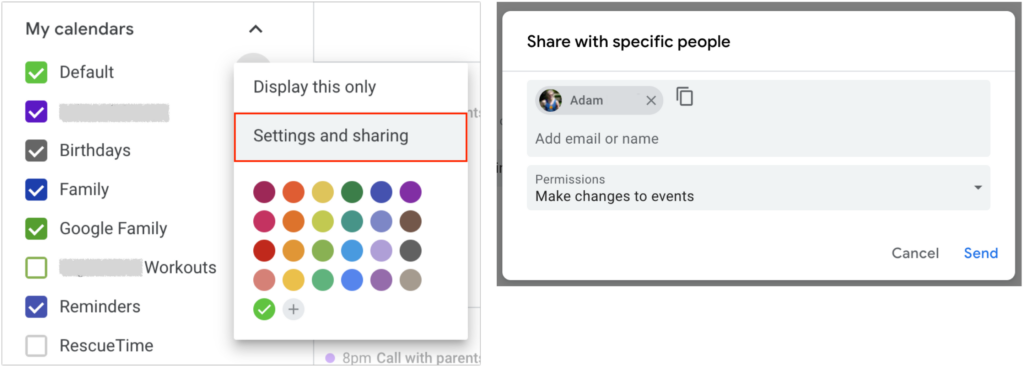Viewport: 1024px width, 367px height.
Task: Click the Add email or name field
Action: (758, 138)
